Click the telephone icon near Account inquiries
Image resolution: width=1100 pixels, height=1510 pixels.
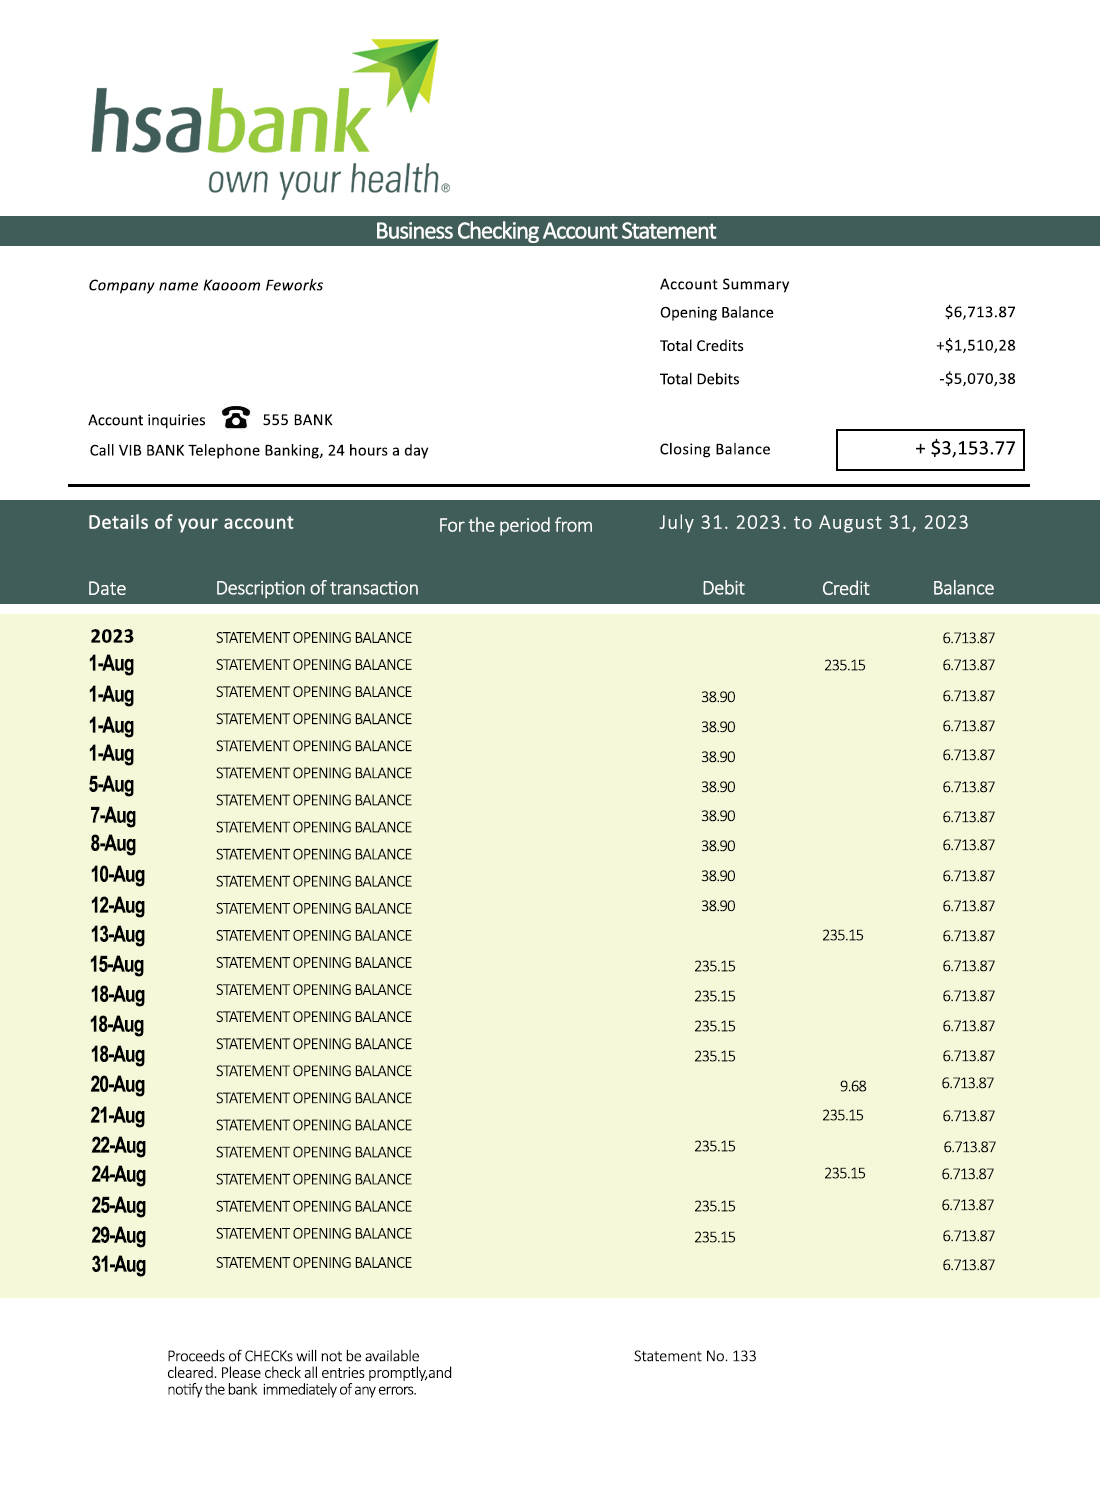[235, 418]
